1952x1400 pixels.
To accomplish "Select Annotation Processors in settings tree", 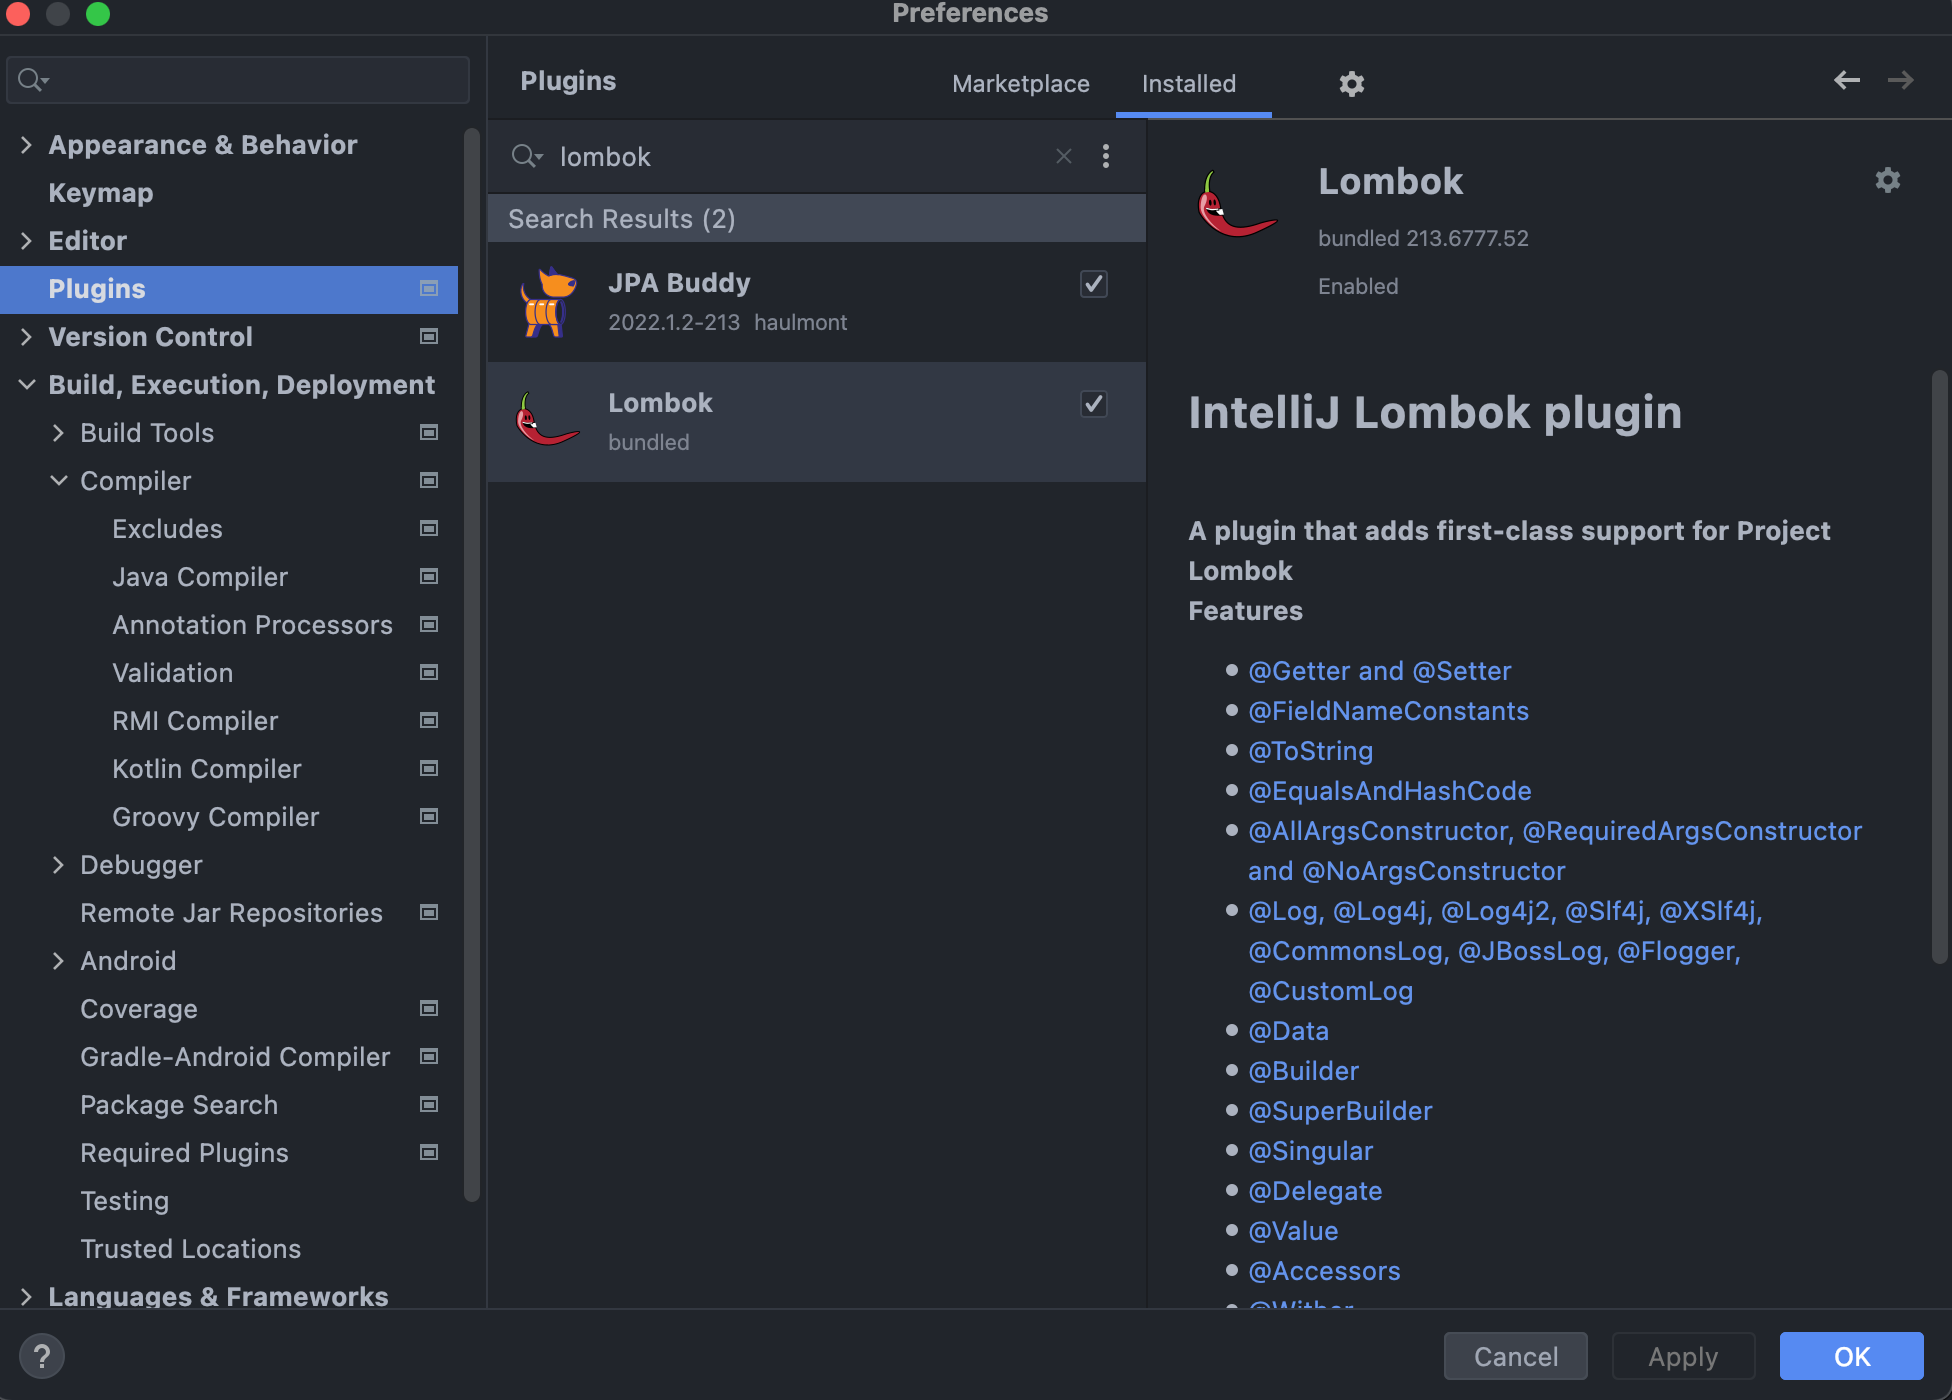I will click(x=252, y=625).
